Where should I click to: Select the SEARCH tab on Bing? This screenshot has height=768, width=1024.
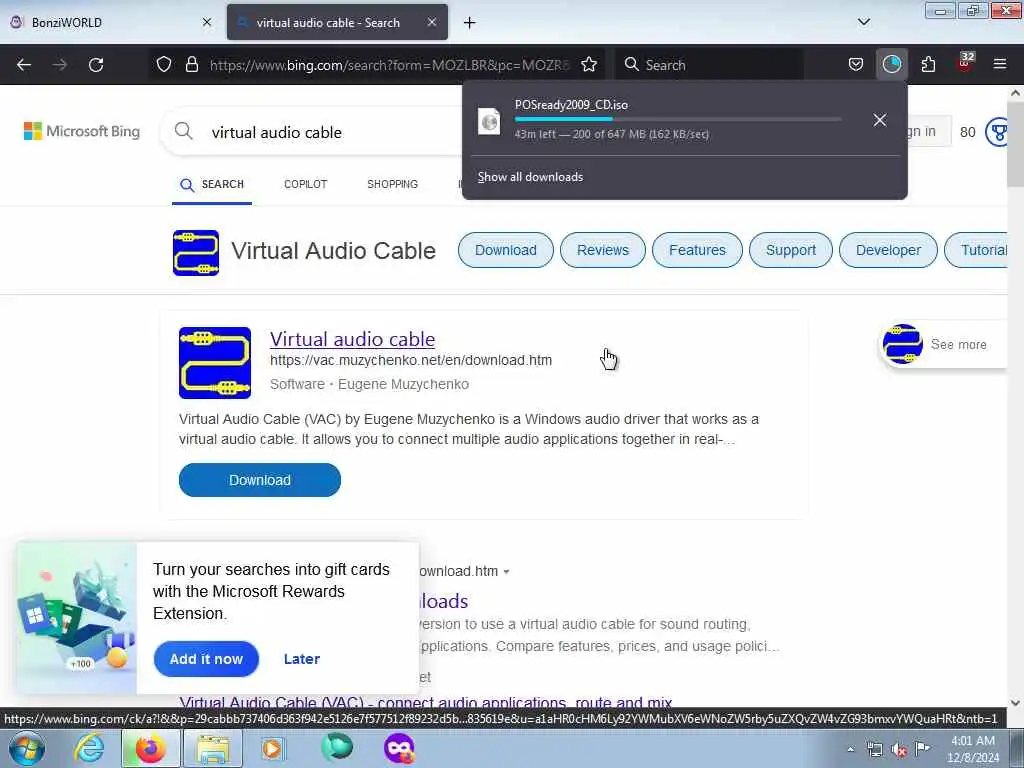[x=212, y=185]
